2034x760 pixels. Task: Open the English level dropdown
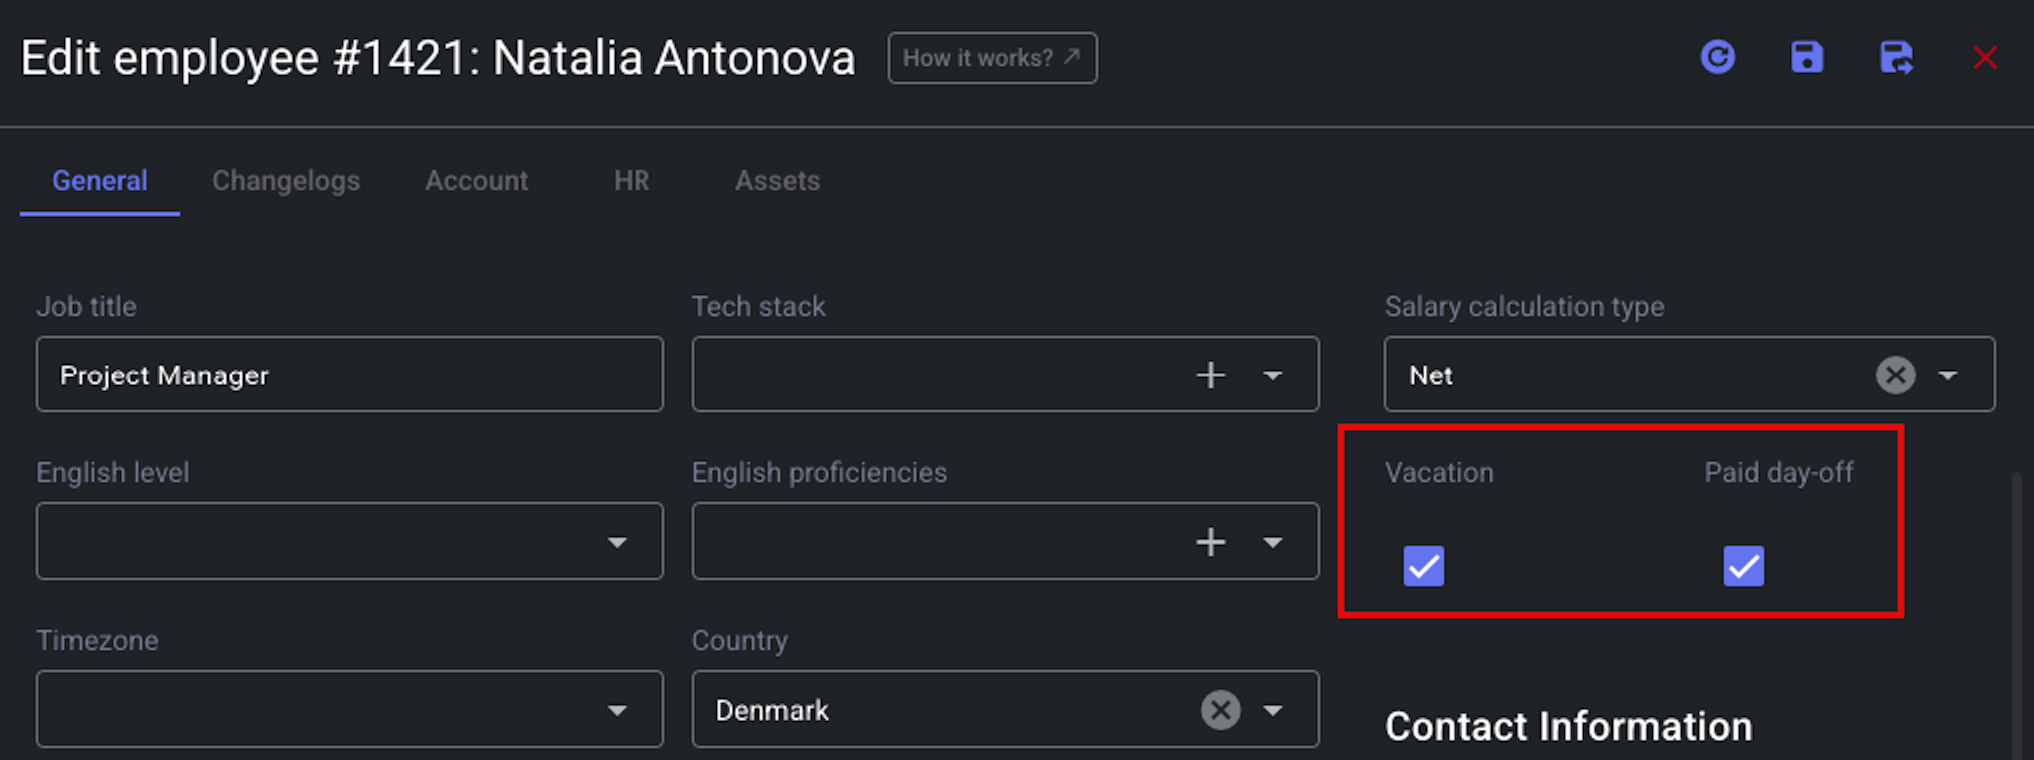pos(349,541)
